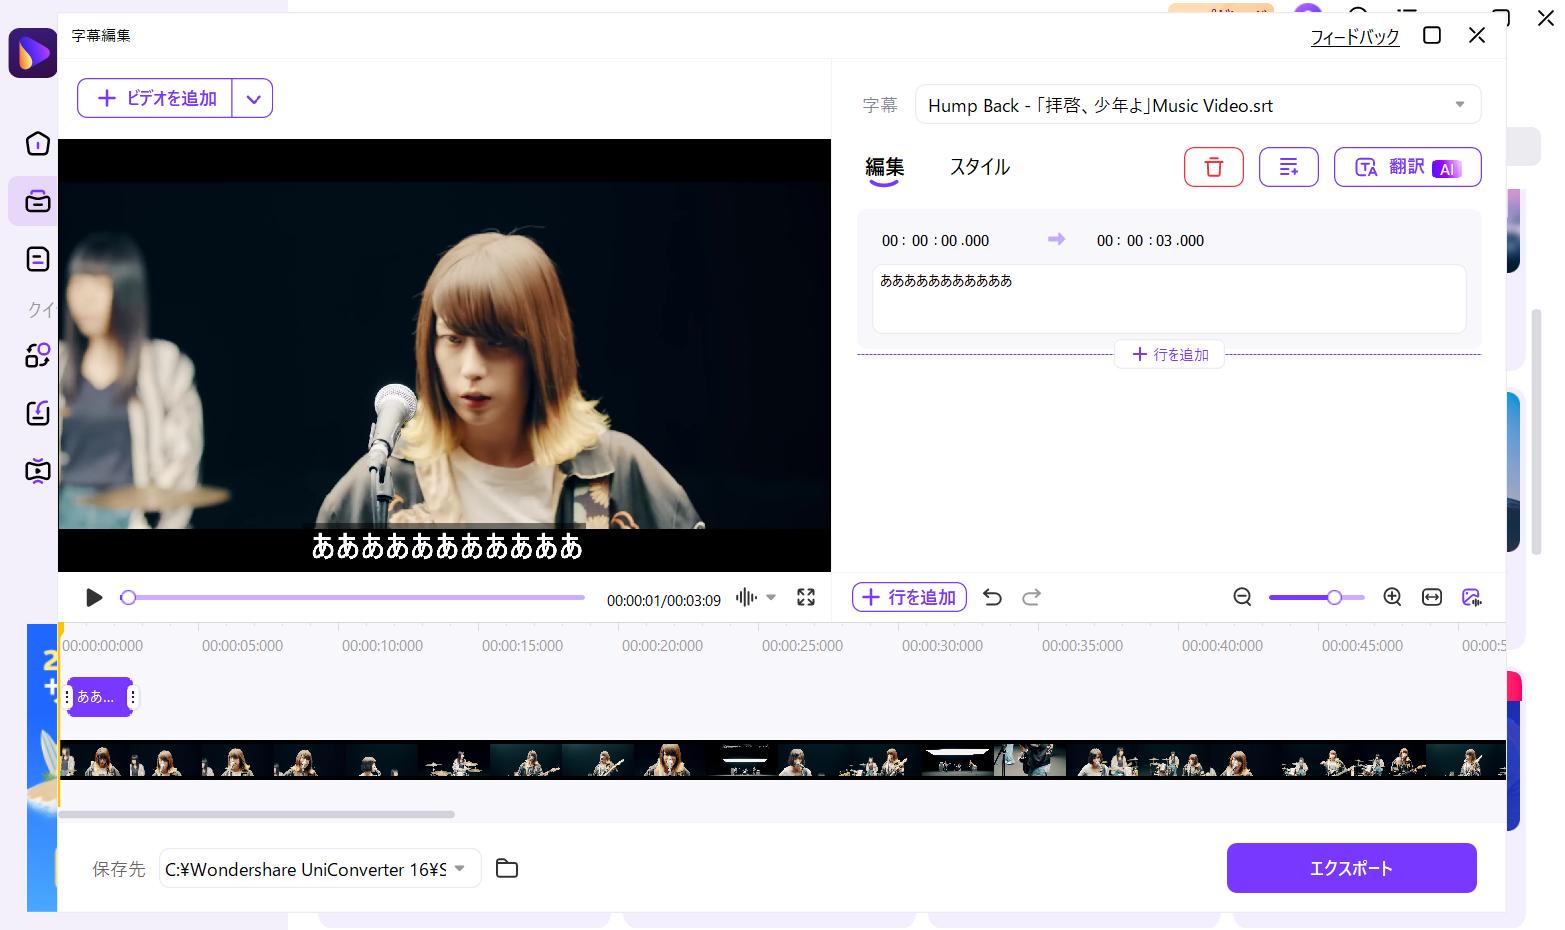1565x930 pixels.
Task: Open dropdown arrow next to ビデオを追加
Action: coord(253,98)
